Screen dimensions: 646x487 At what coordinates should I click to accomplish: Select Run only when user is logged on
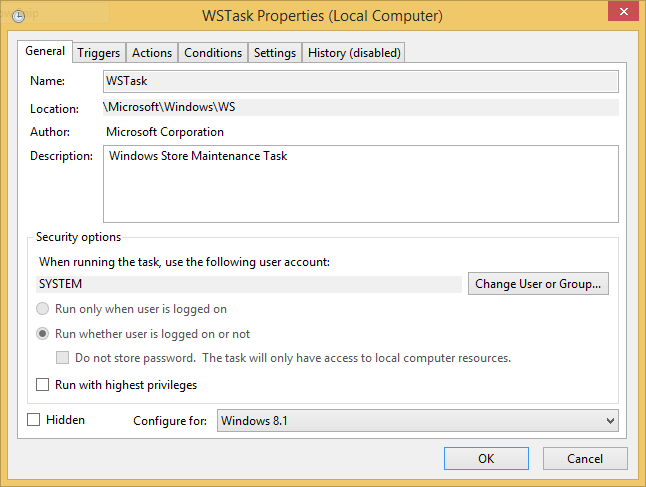43,309
